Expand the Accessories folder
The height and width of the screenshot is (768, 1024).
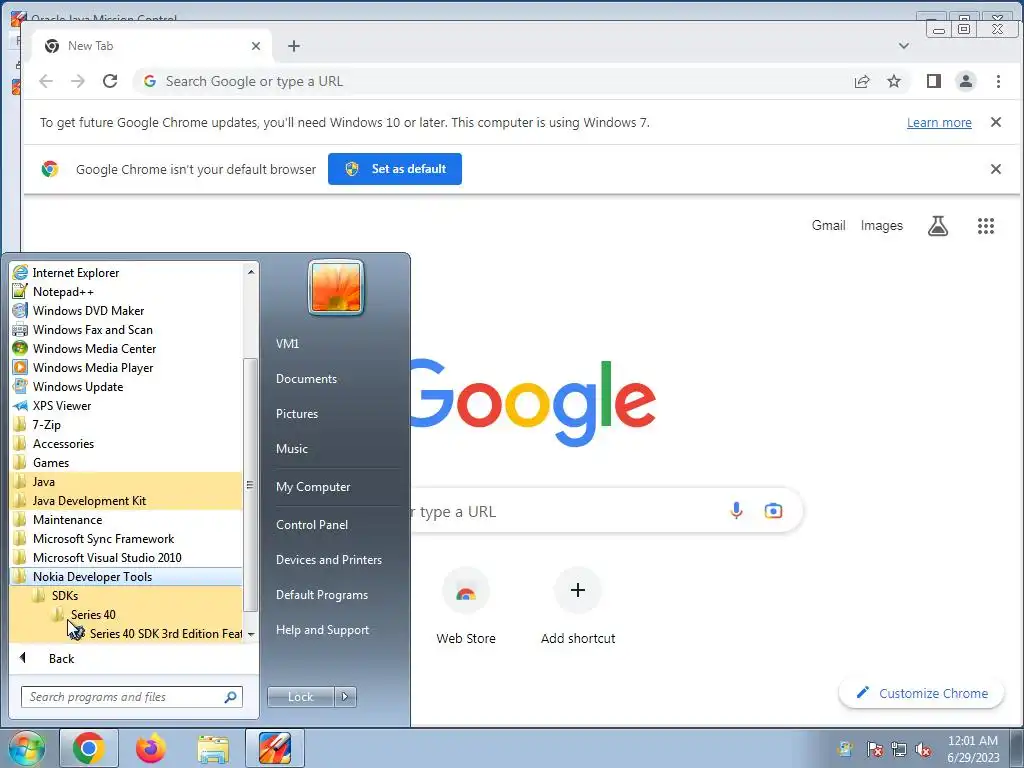point(127,443)
